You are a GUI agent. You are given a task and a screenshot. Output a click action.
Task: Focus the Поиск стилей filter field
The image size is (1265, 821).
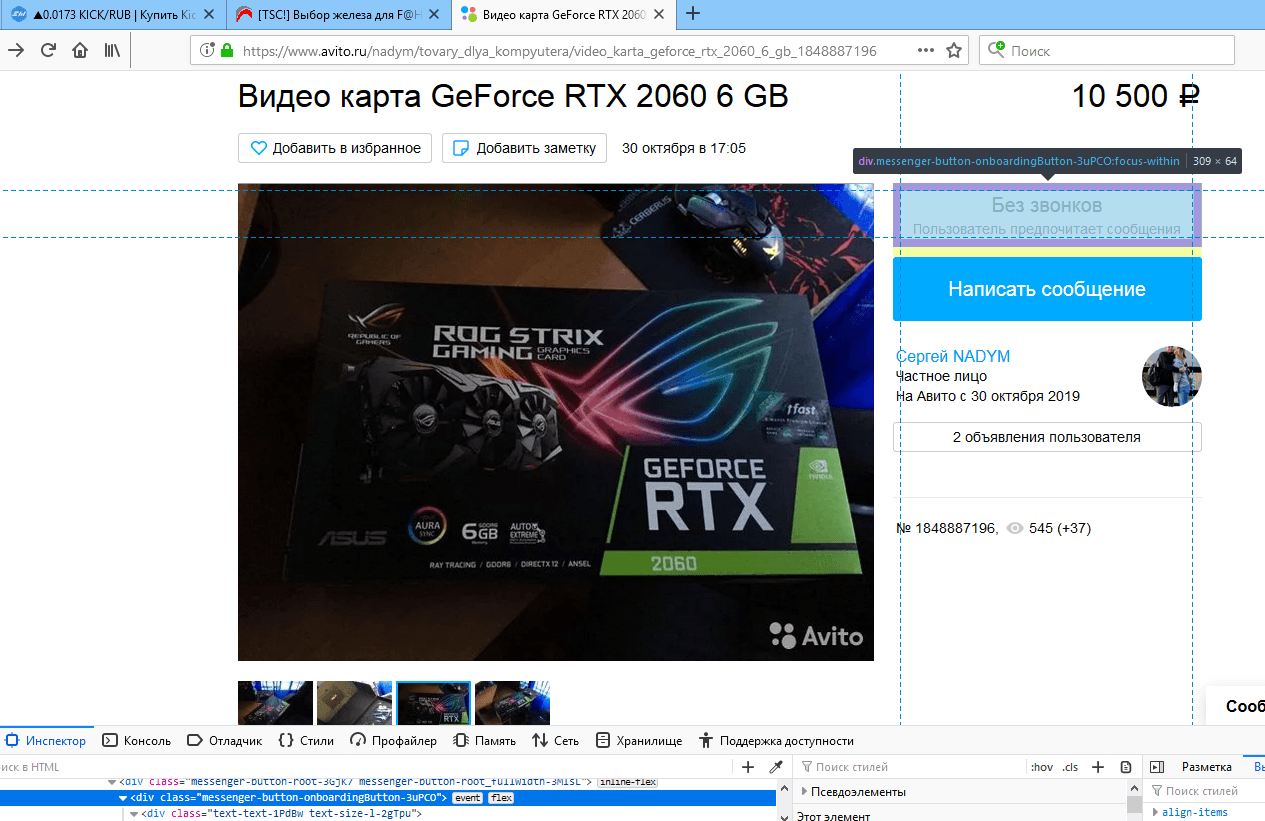[x=910, y=767]
